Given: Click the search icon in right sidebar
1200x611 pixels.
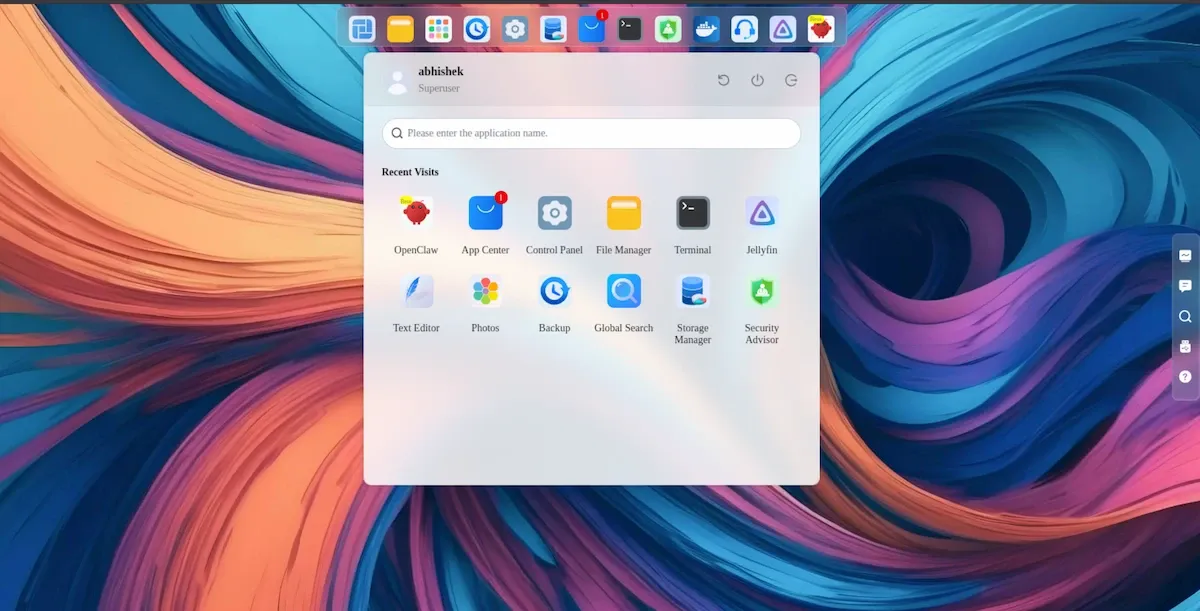Looking at the screenshot, I should pos(1185,316).
